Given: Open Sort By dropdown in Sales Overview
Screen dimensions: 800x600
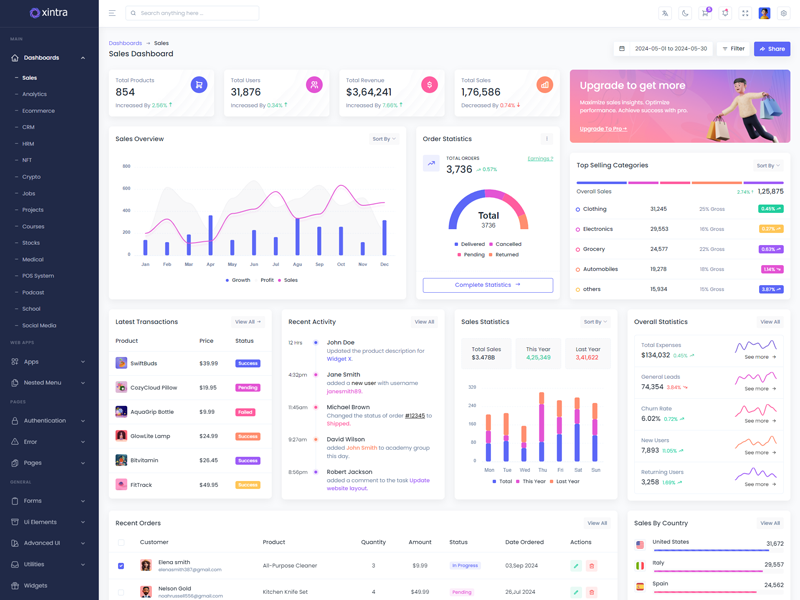Looking at the screenshot, I should [x=384, y=139].
